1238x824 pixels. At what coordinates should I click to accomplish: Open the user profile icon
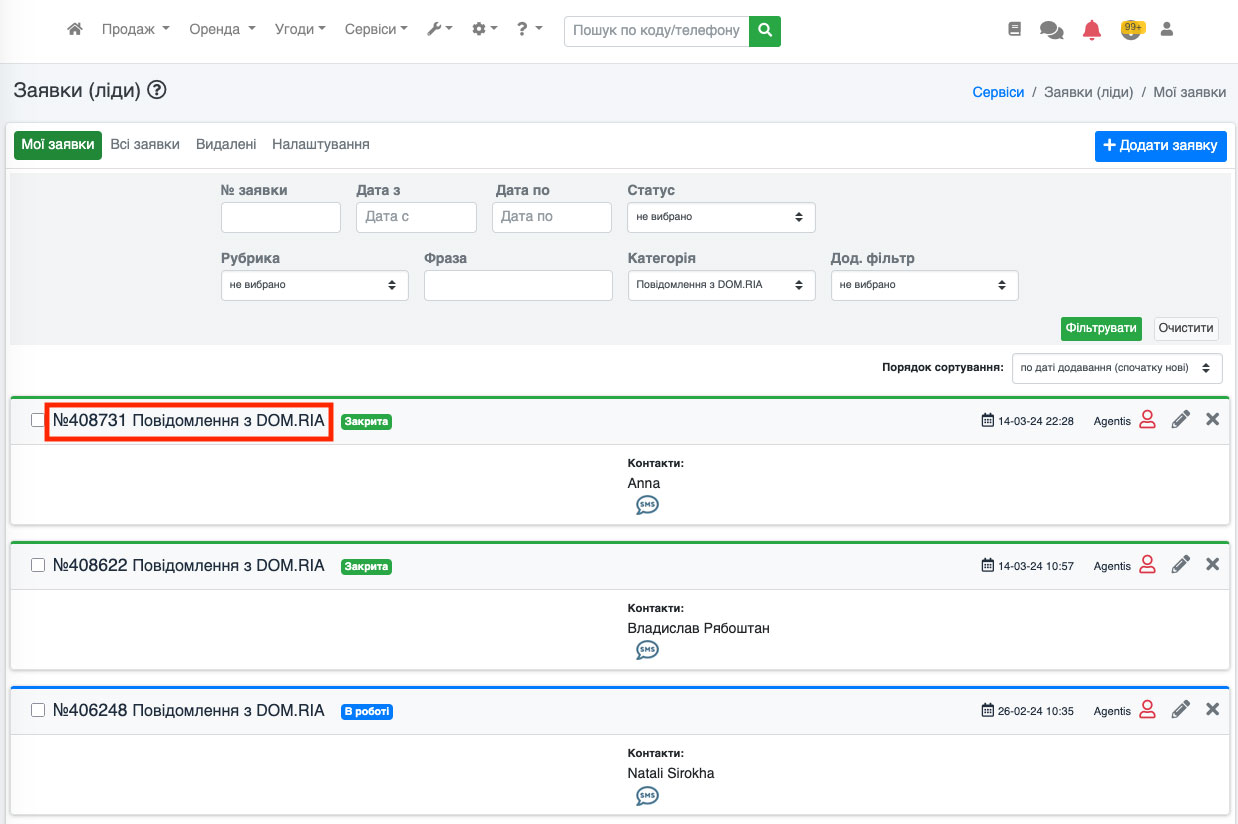coord(1166,30)
